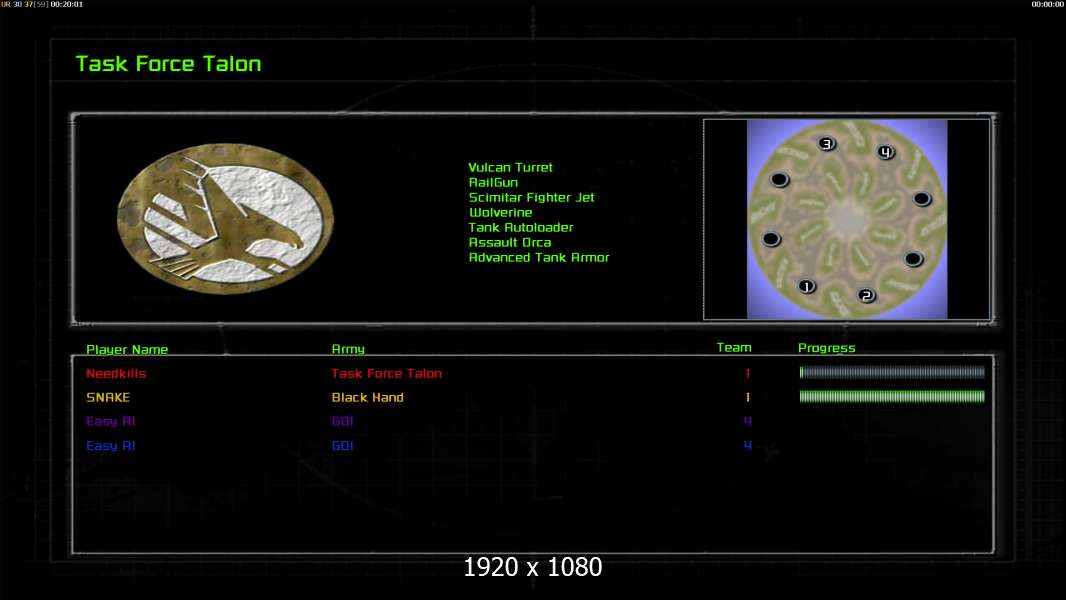Click the Progress column header
1066x600 pixels.
click(827, 348)
